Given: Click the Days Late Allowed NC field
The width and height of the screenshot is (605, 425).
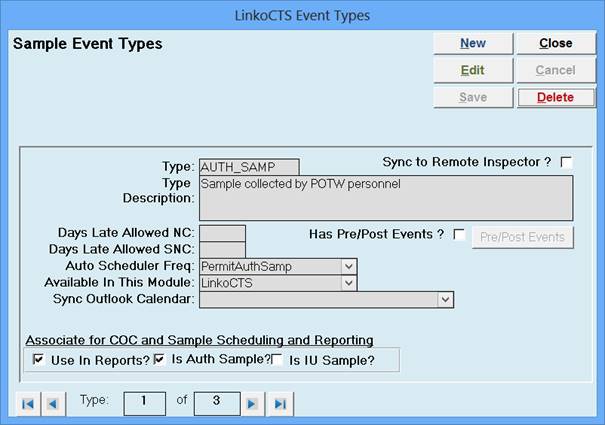Looking at the screenshot, I should (x=222, y=233).
